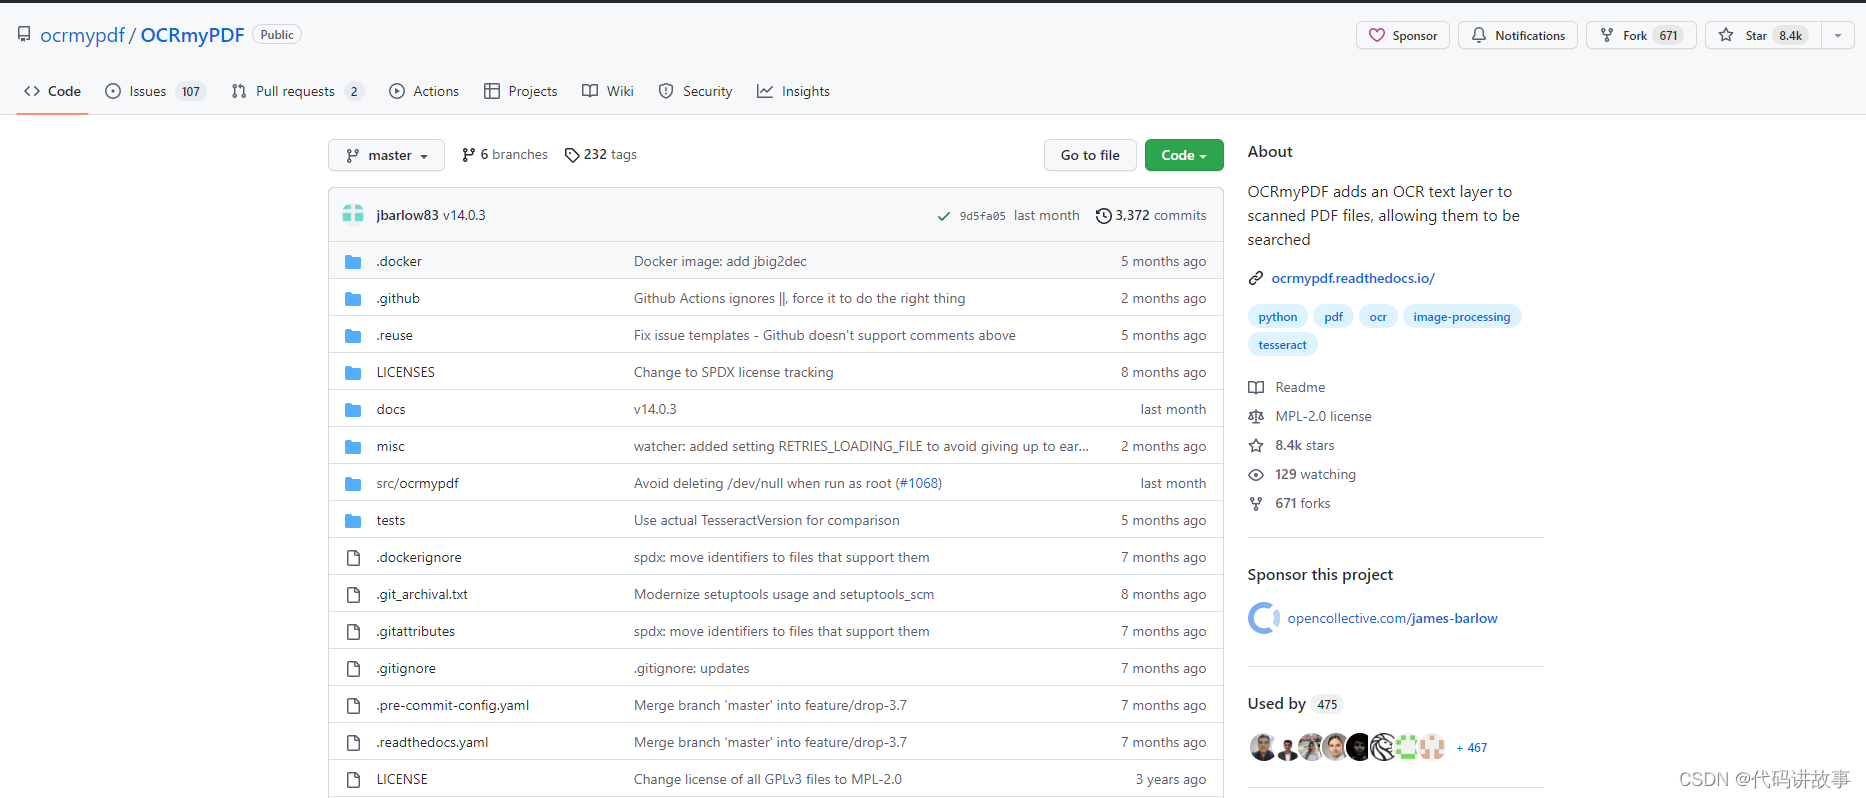
Task: Open the .docker folder
Action: pos(399,261)
